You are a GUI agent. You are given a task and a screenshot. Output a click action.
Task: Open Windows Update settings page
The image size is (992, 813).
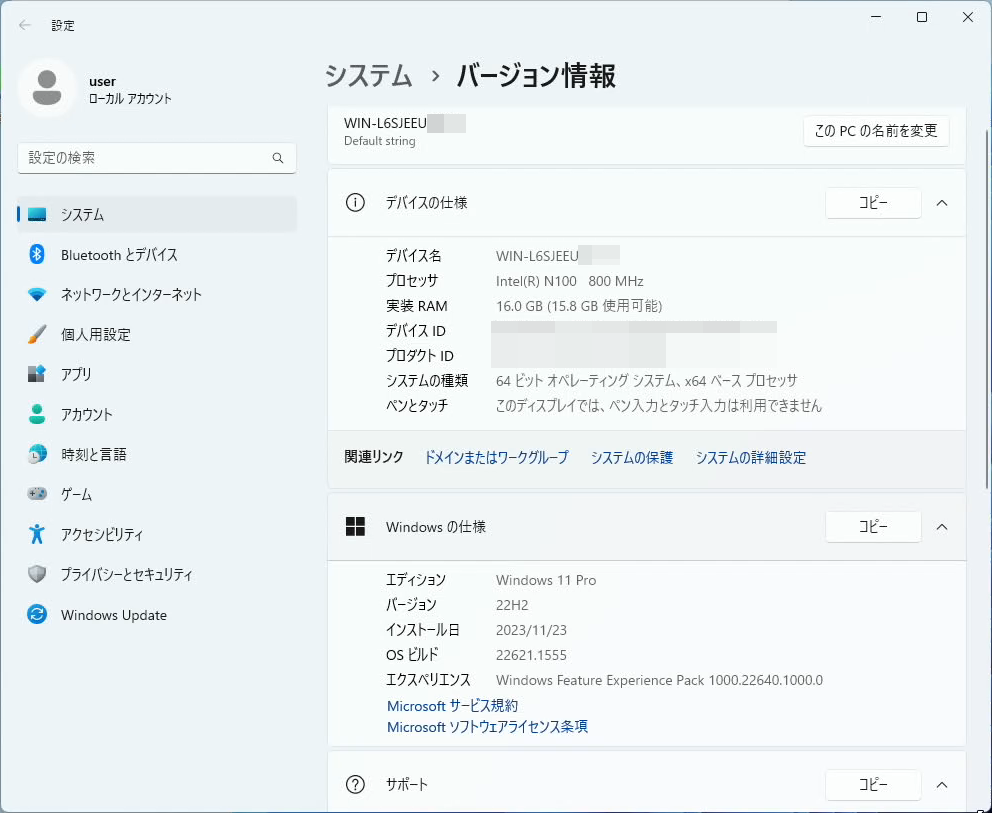(157, 614)
